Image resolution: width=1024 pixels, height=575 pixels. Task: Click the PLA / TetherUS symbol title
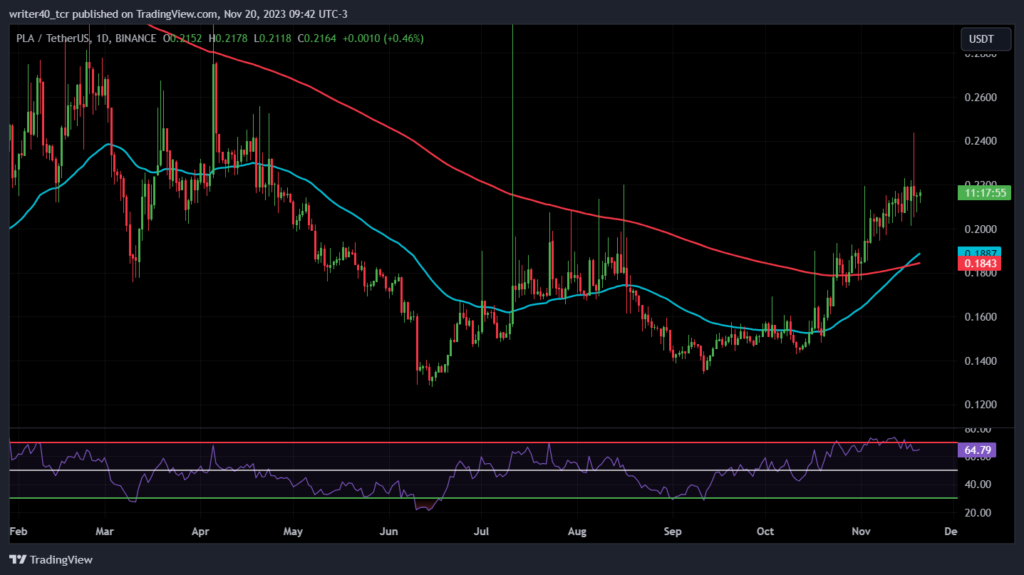pos(52,39)
